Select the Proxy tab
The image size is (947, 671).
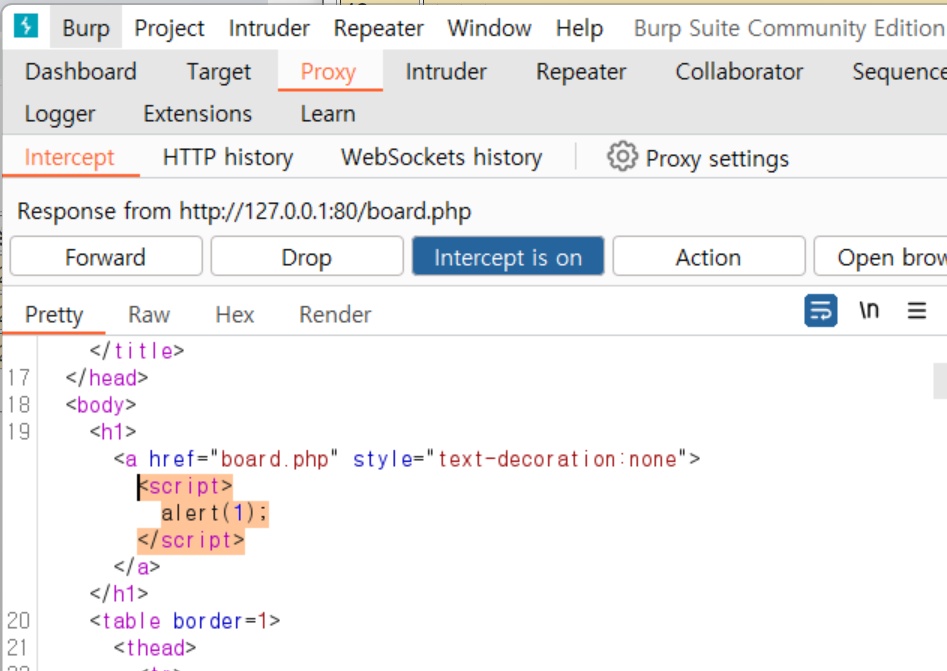click(x=329, y=72)
